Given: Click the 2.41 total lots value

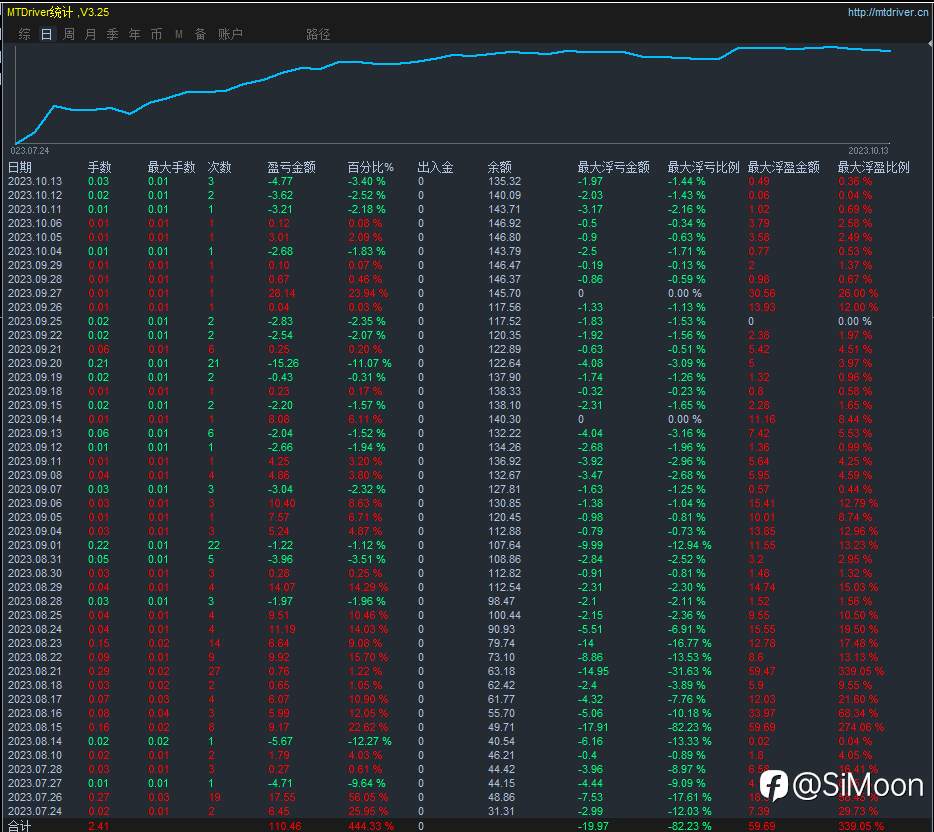Looking at the screenshot, I should point(98,826).
